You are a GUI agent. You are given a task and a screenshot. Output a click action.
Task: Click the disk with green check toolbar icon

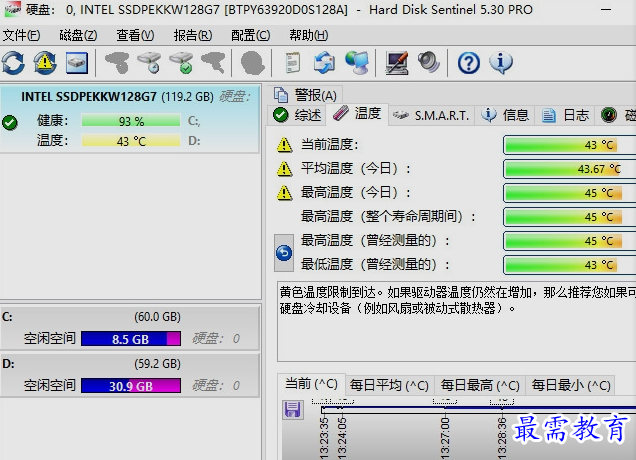coord(181,63)
